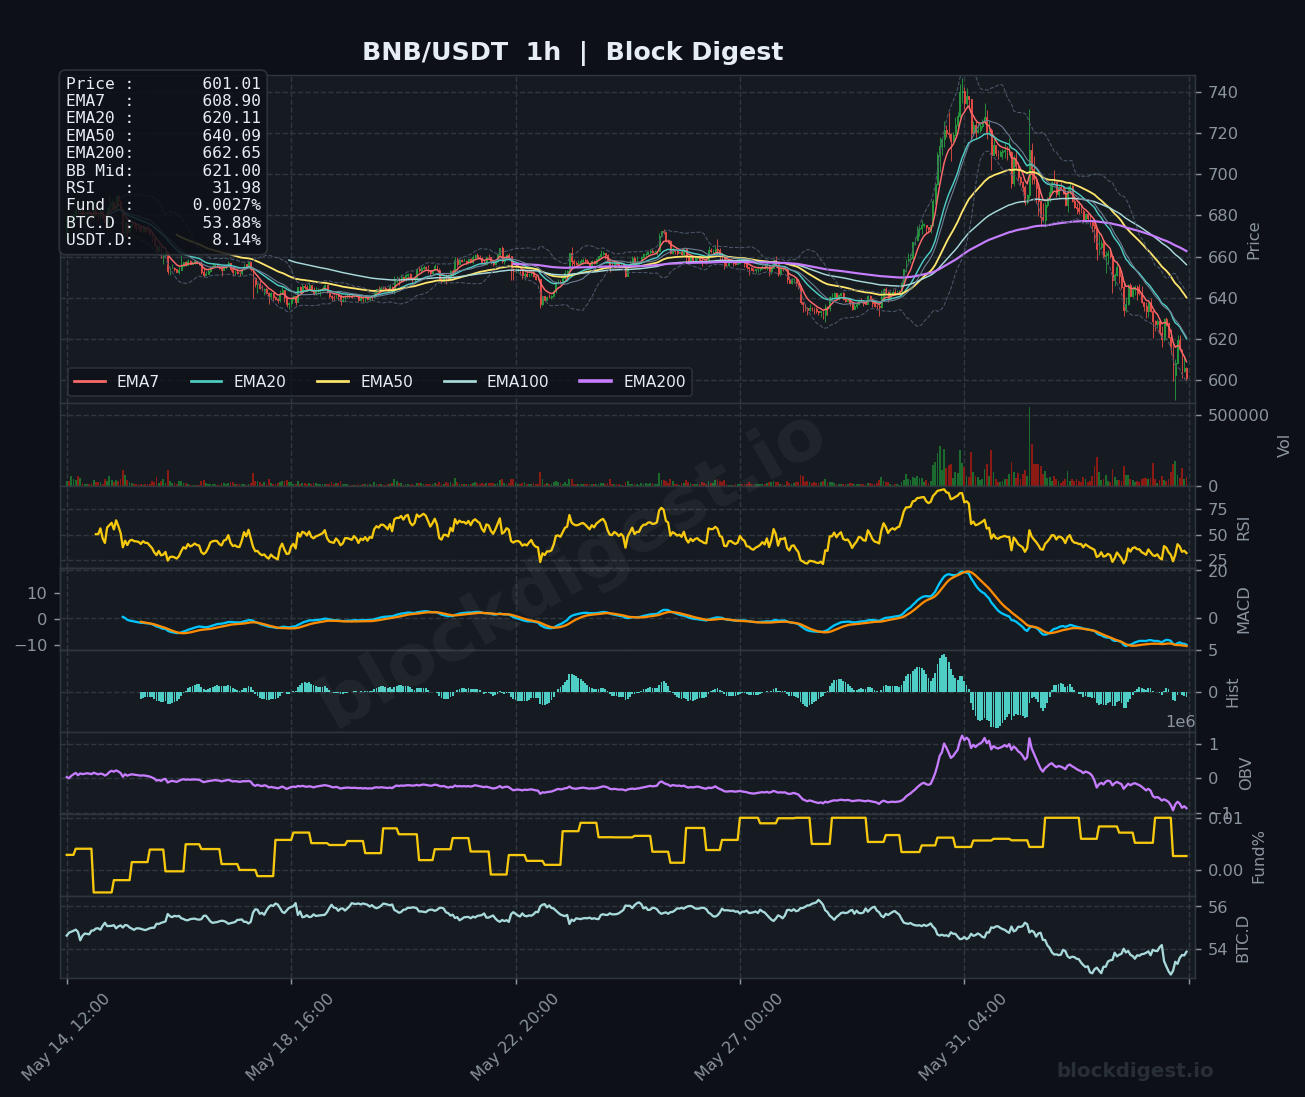Viewport: 1305px width, 1097px height.
Task: Click the 680 price axis tick
Action: 1222,216
